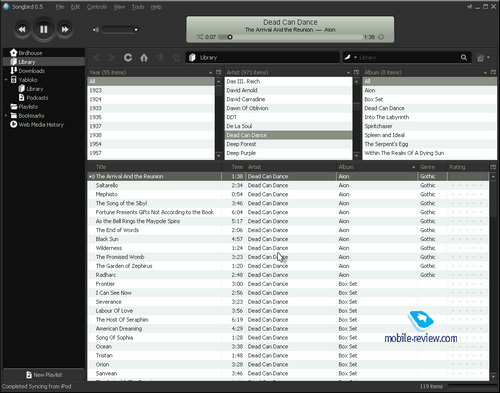
Task: Open the Help menu
Action: coord(156,7)
